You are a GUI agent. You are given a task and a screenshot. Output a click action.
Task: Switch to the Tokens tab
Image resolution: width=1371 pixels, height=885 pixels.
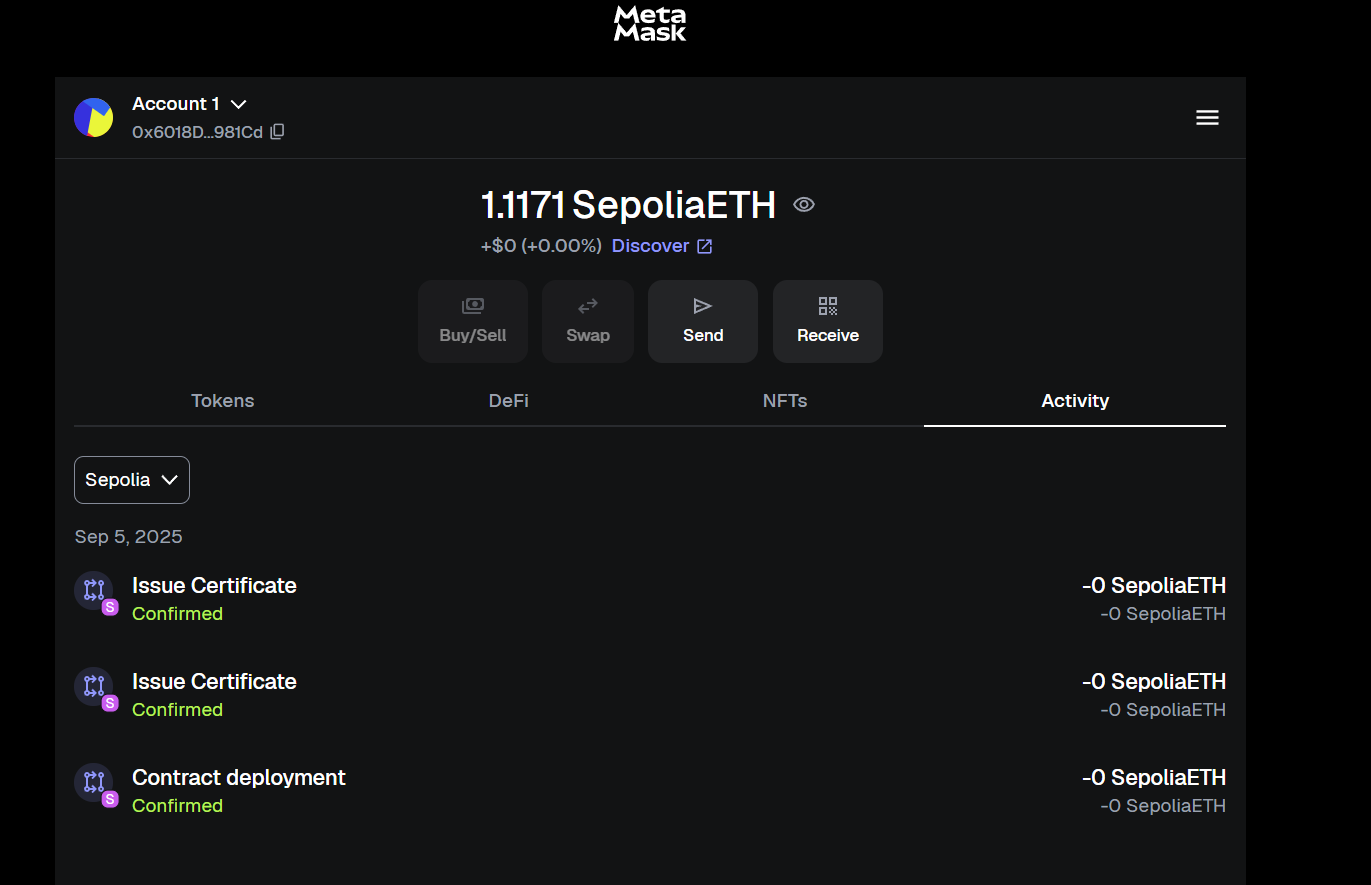222,401
